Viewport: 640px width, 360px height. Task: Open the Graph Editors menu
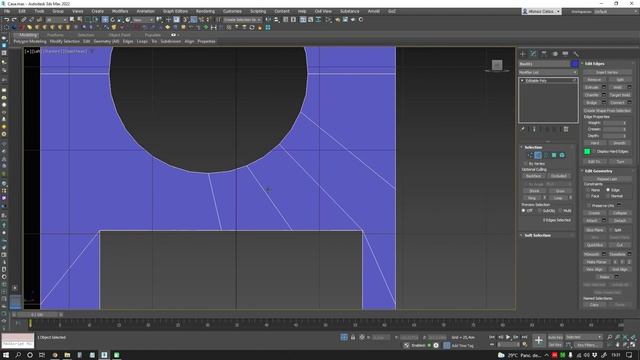[176, 11]
